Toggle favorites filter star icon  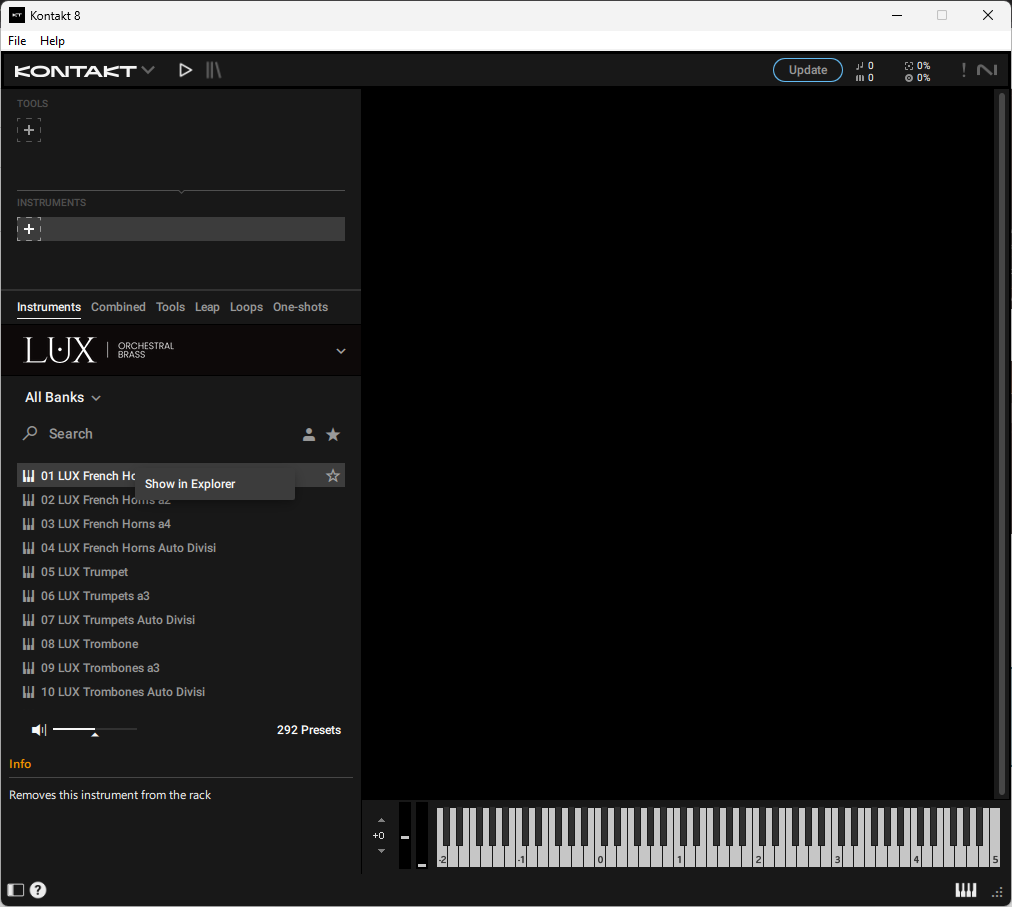333,434
